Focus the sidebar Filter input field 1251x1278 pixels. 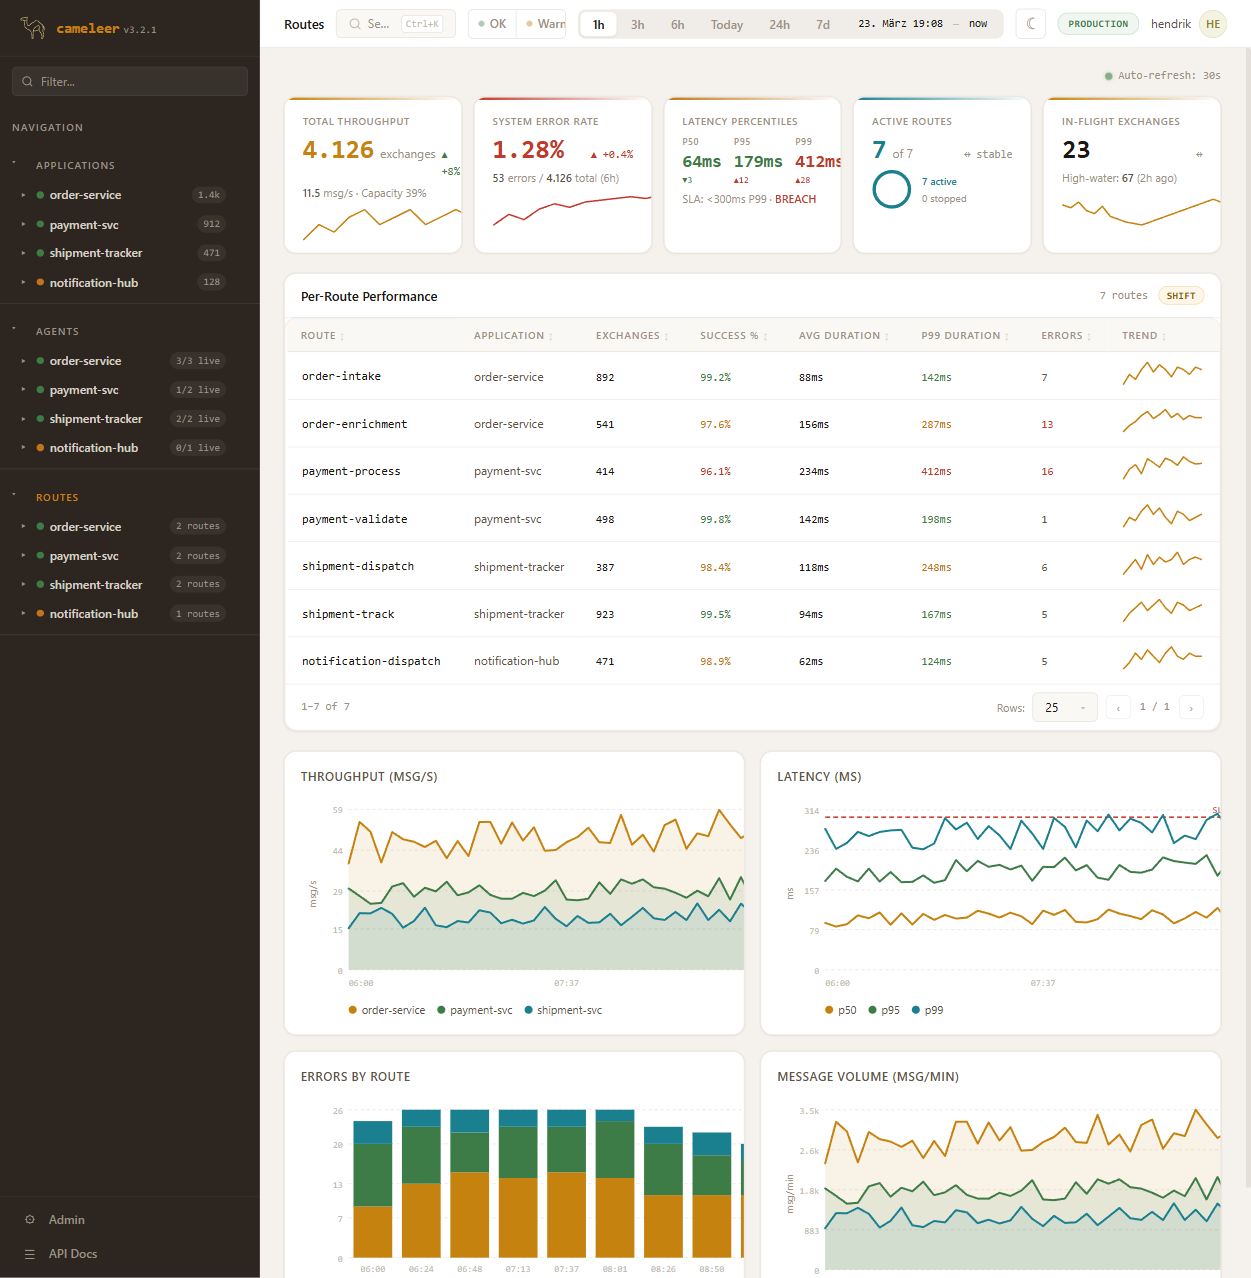coord(130,82)
